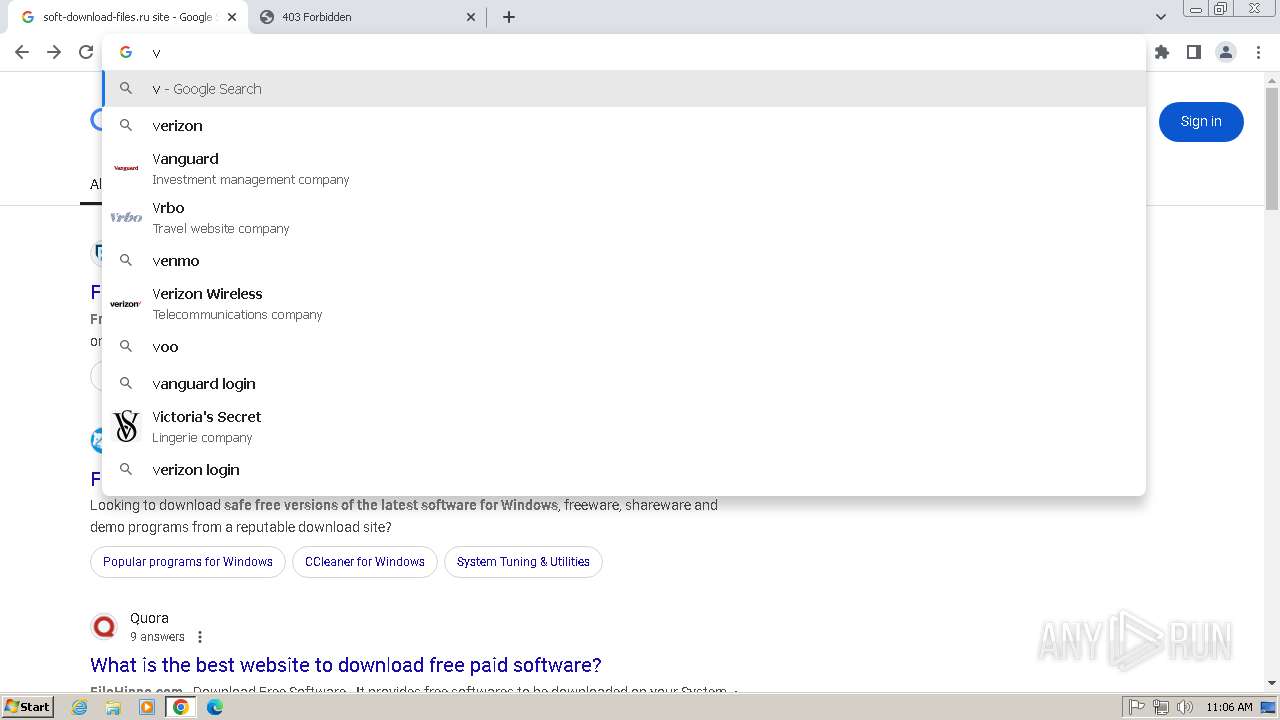Open Windows Media Player taskbar icon
Screen dimensions: 1280x720
pos(147,707)
